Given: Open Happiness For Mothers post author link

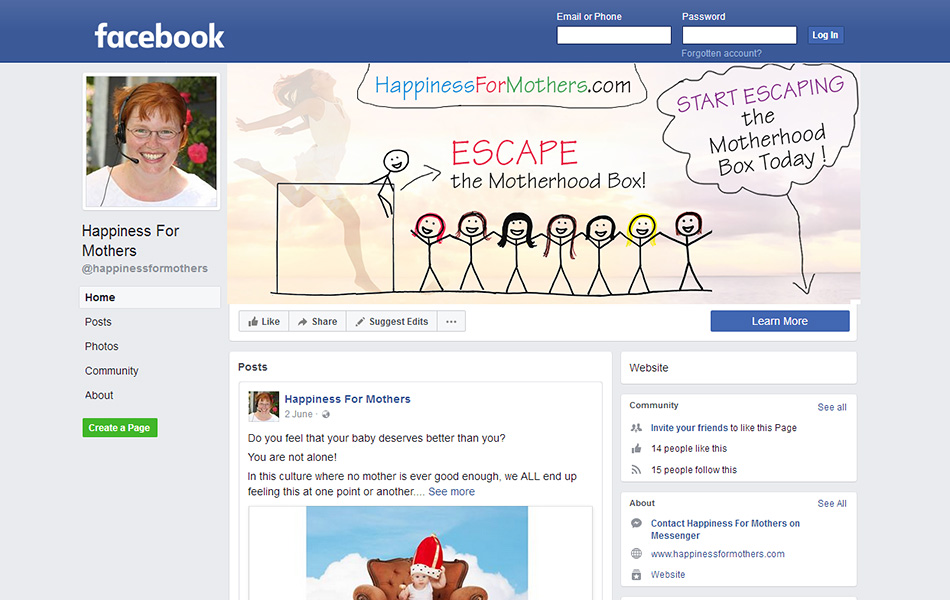Looking at the screenshot, I should point(348,399).
